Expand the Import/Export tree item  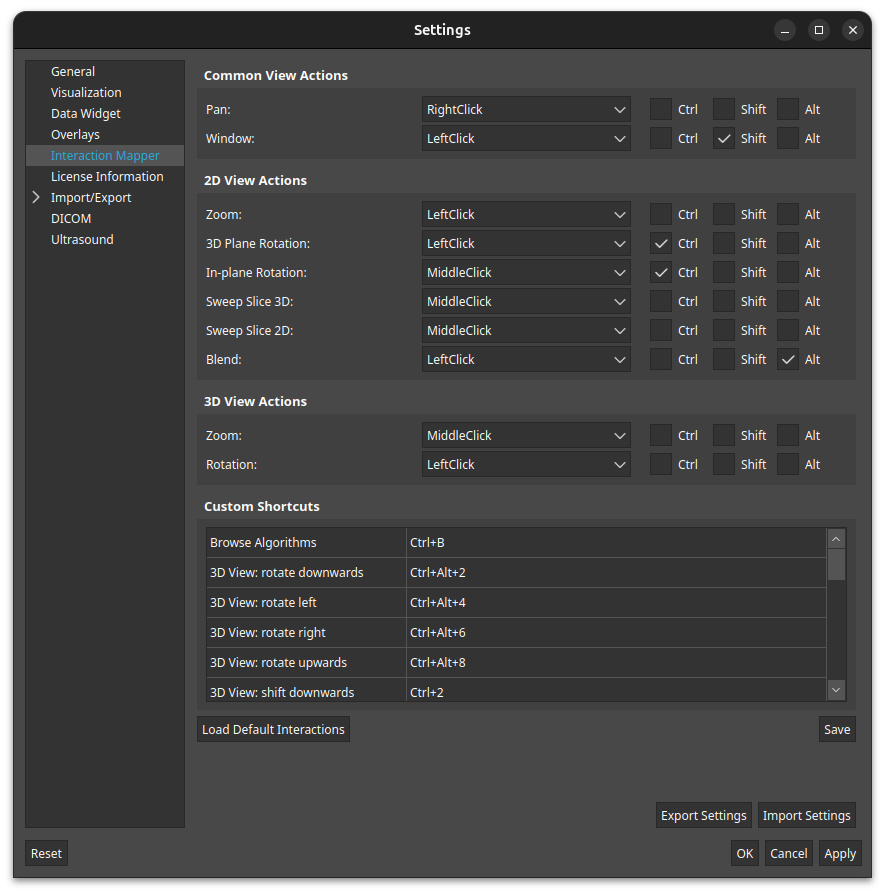pos(36,197)
